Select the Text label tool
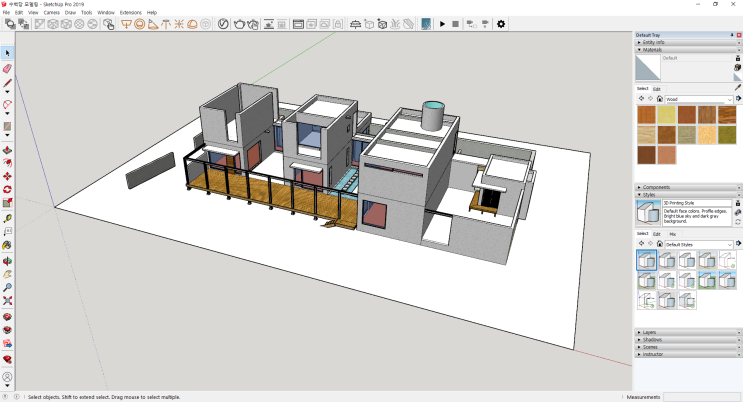 click(x=7, y=232)
